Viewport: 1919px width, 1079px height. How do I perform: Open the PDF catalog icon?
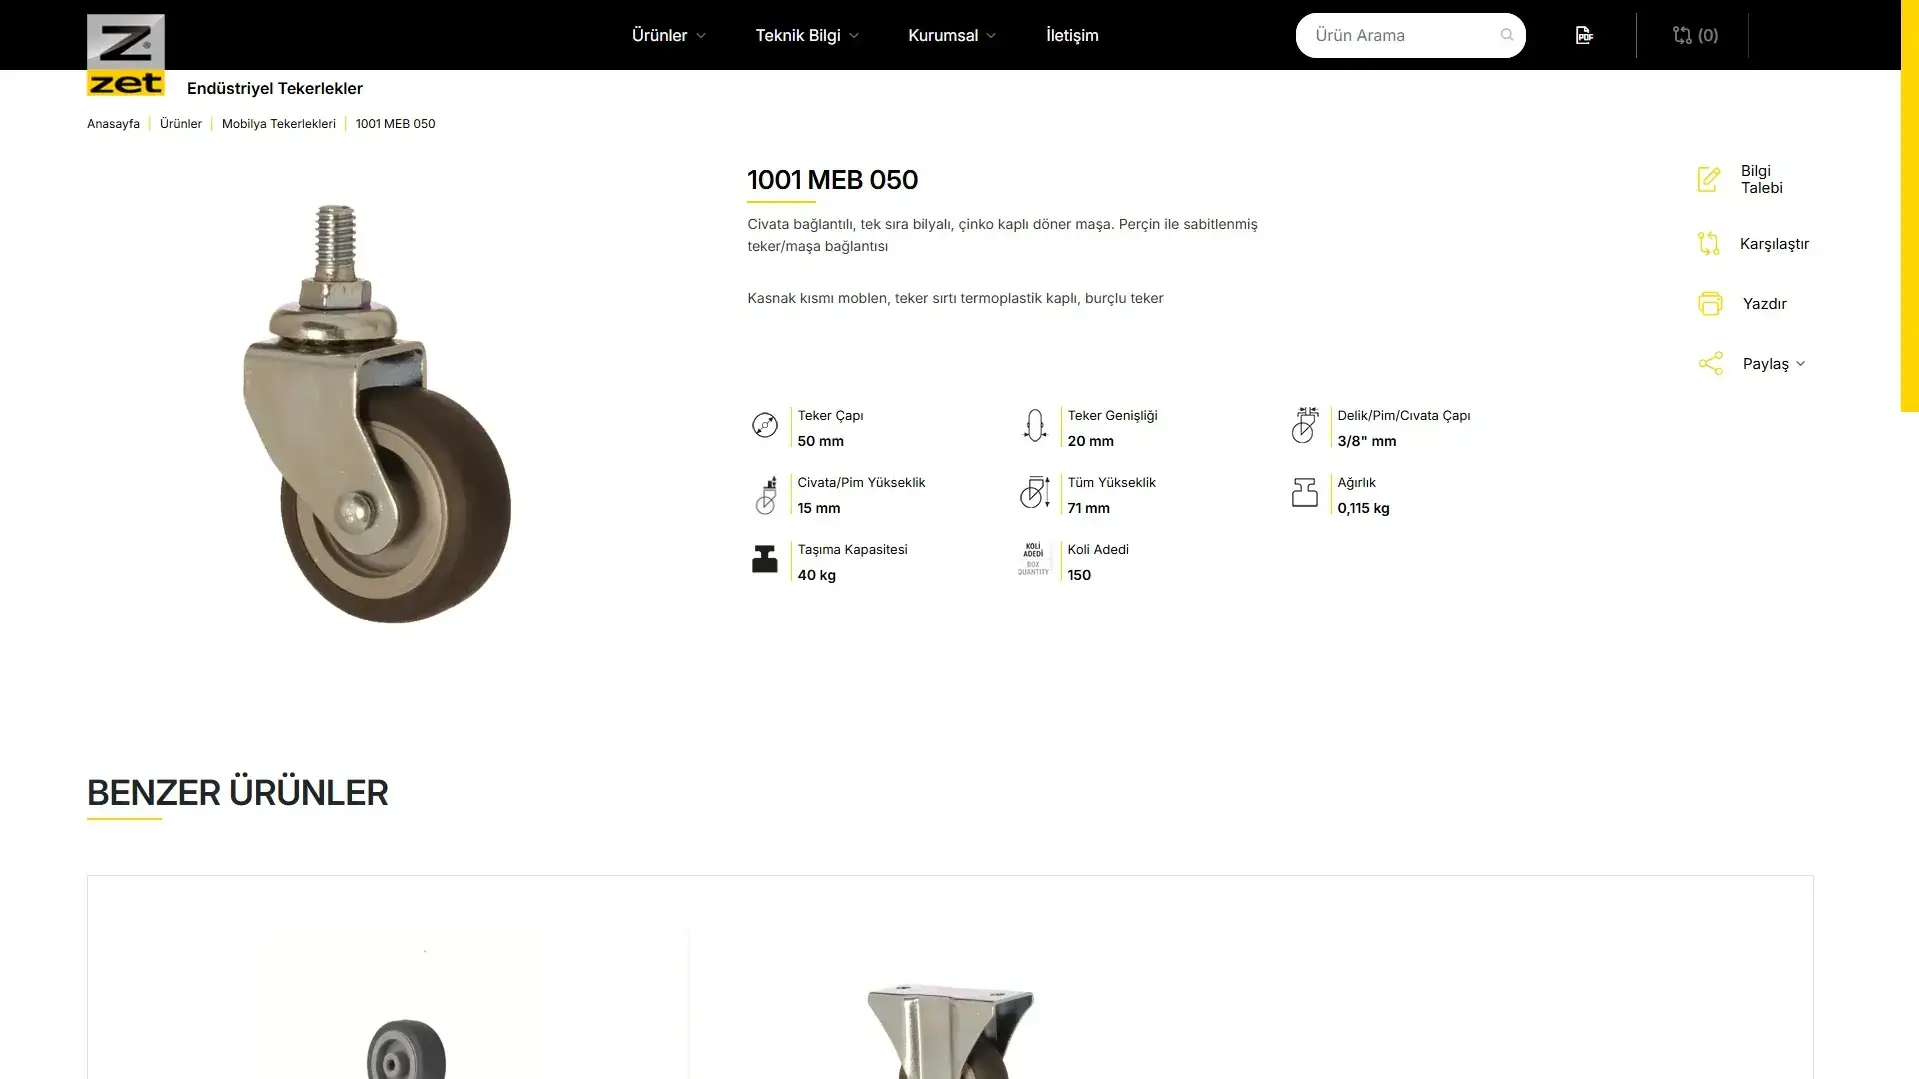1584,35
